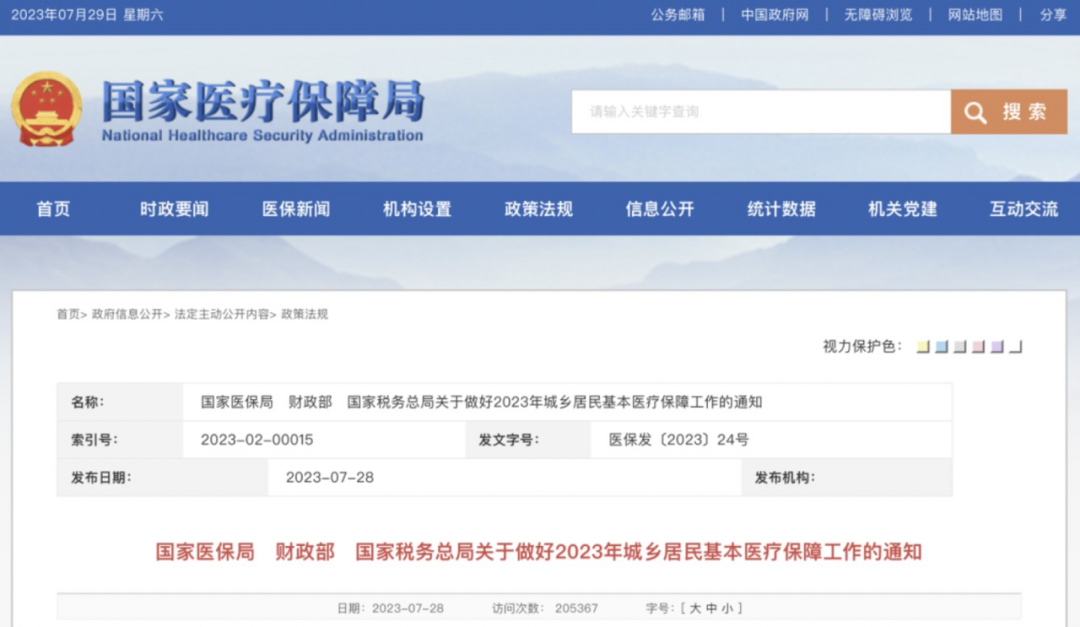Set font size to 大 (large)

695,608
